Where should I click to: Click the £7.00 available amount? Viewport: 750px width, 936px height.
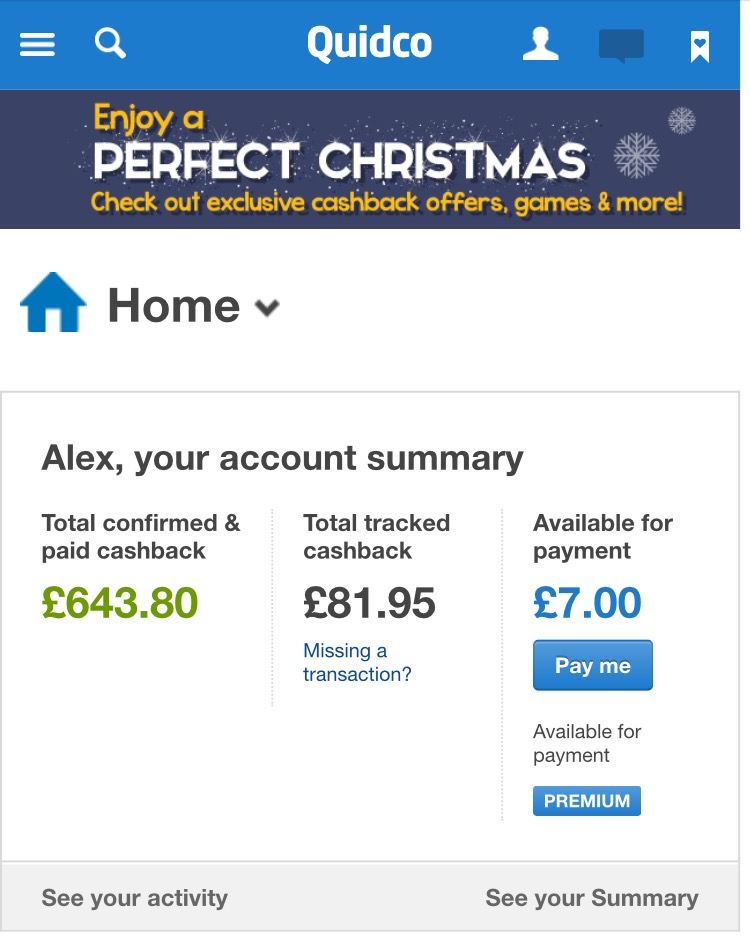pyautogui.click(x=587, y=603)
